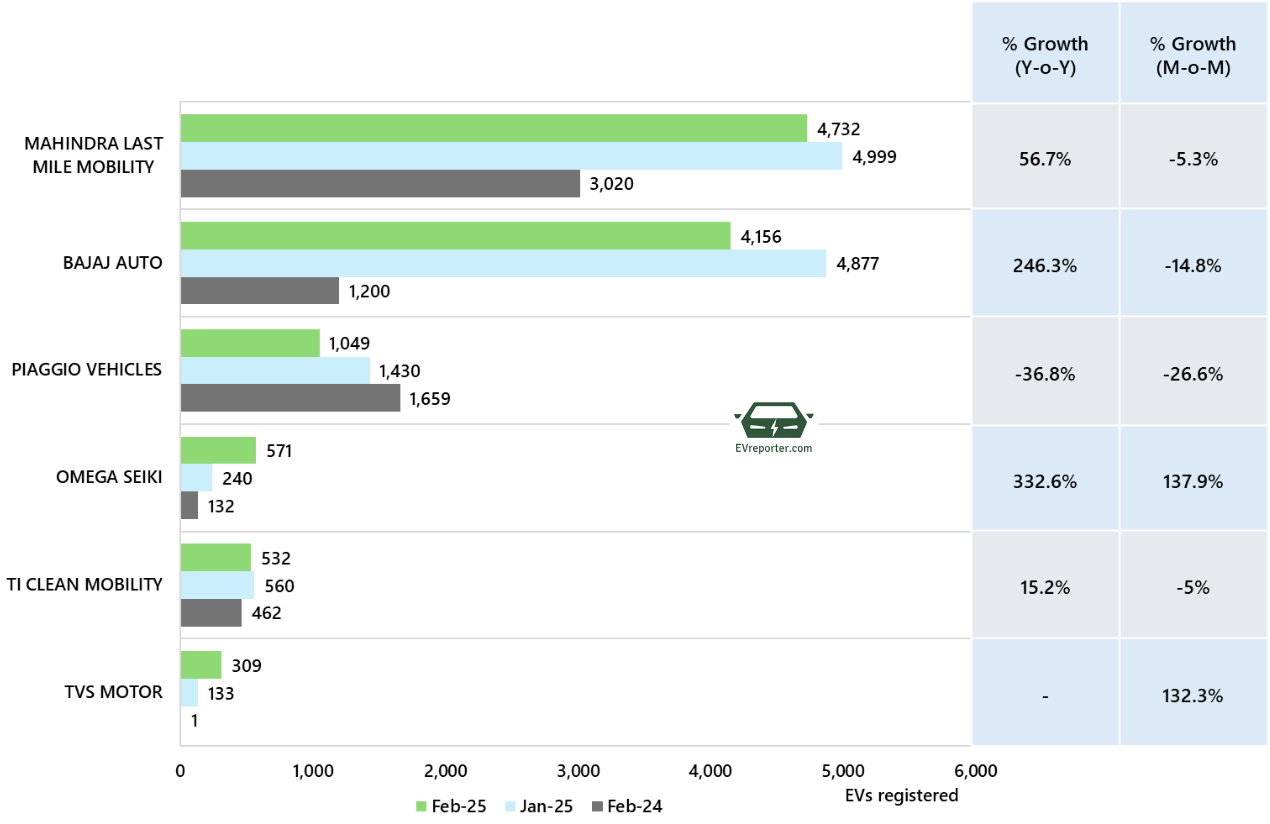Click Bajaj Auto's light blue Jan-25 bar

[503, 263]
